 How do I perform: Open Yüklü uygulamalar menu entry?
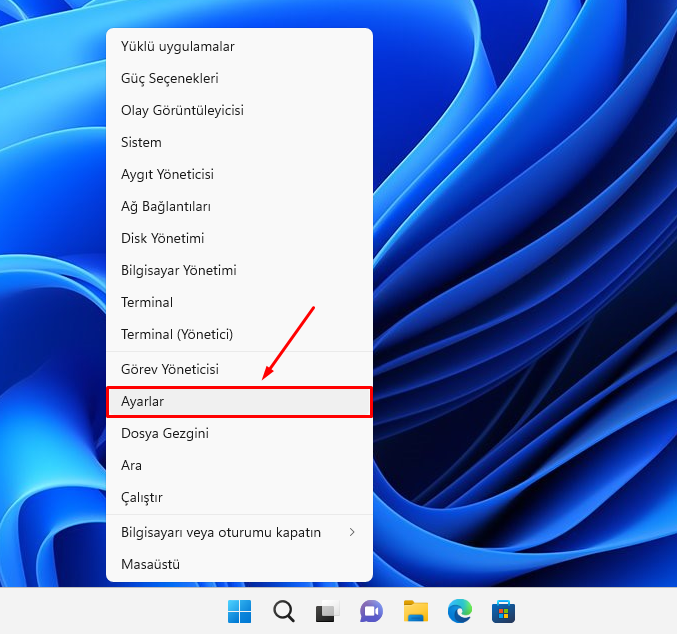tap(178, 46)
